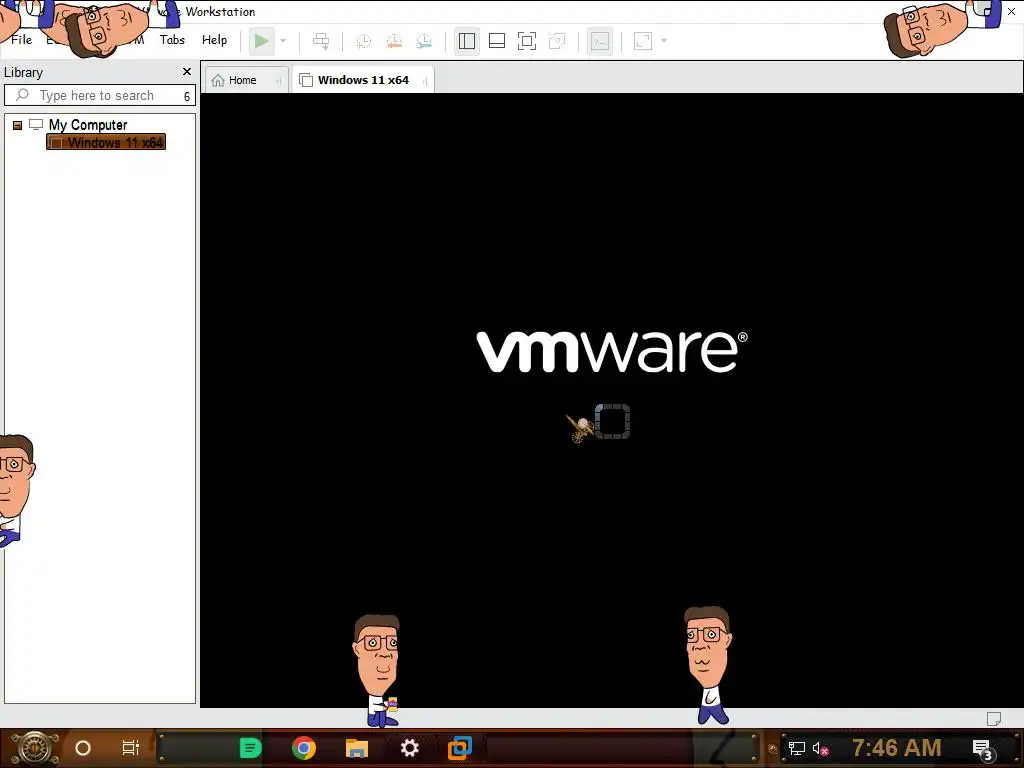This screenshot has height=768, width=1024.
Task: Open the Help menu
Action: click(214, 40)
